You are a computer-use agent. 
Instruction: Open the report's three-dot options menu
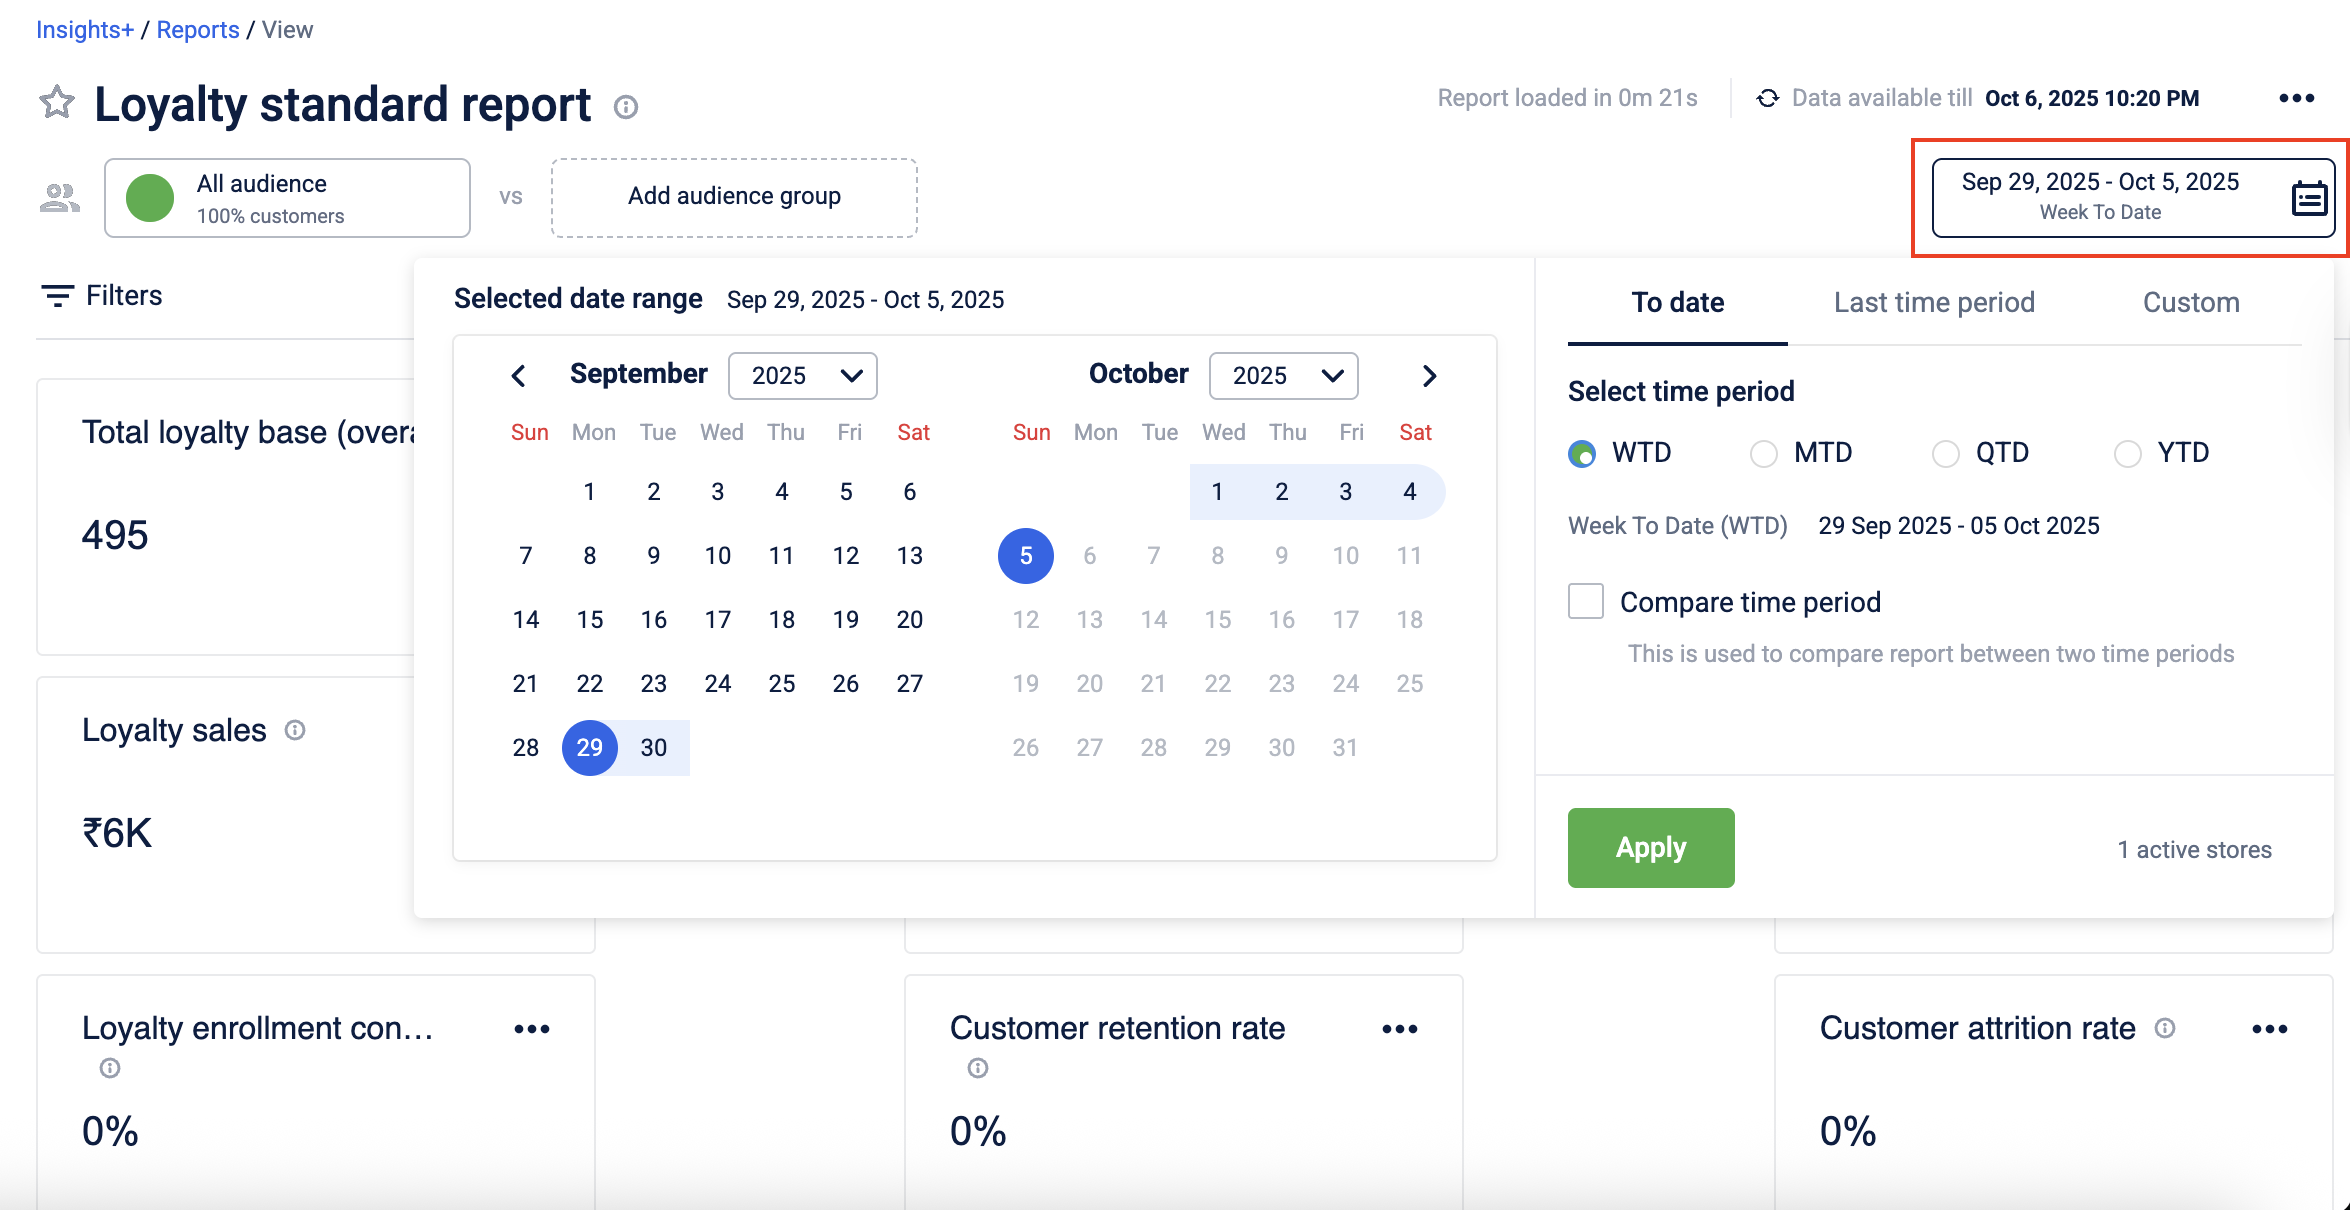[x=2296, y=98]
